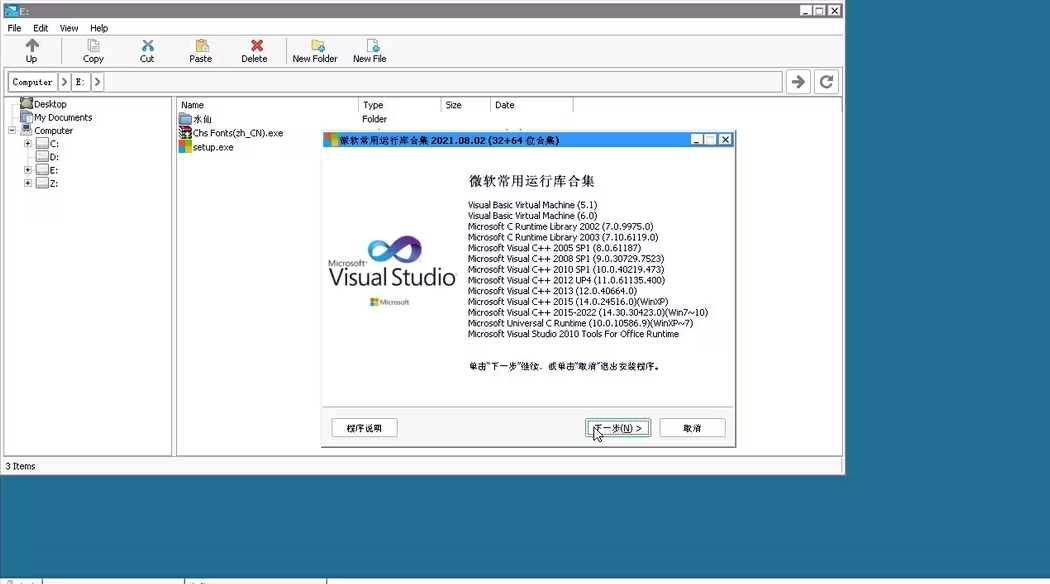Viewport: 1050px width, 584px height.
Task: Open the View menu
Action: pyautogui.click(x=69, y=28)
